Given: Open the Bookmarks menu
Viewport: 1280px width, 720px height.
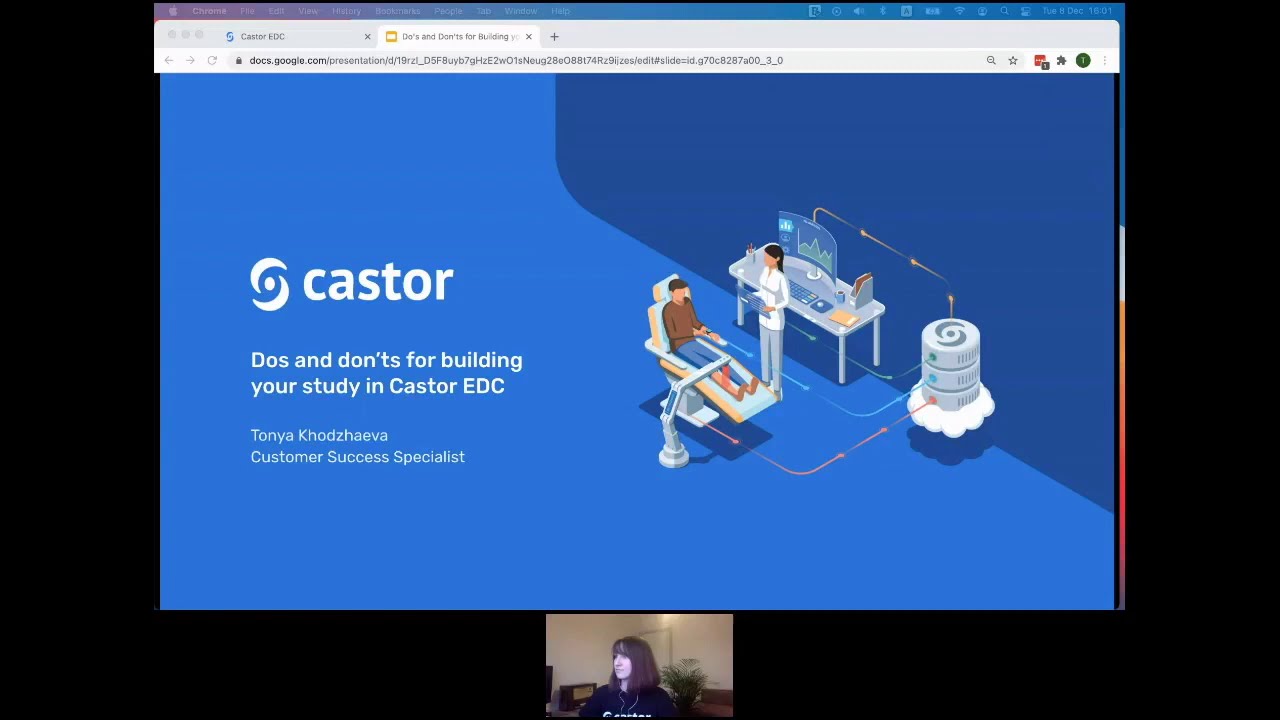Looking at the screenshot, I should (x=398, y=11).
